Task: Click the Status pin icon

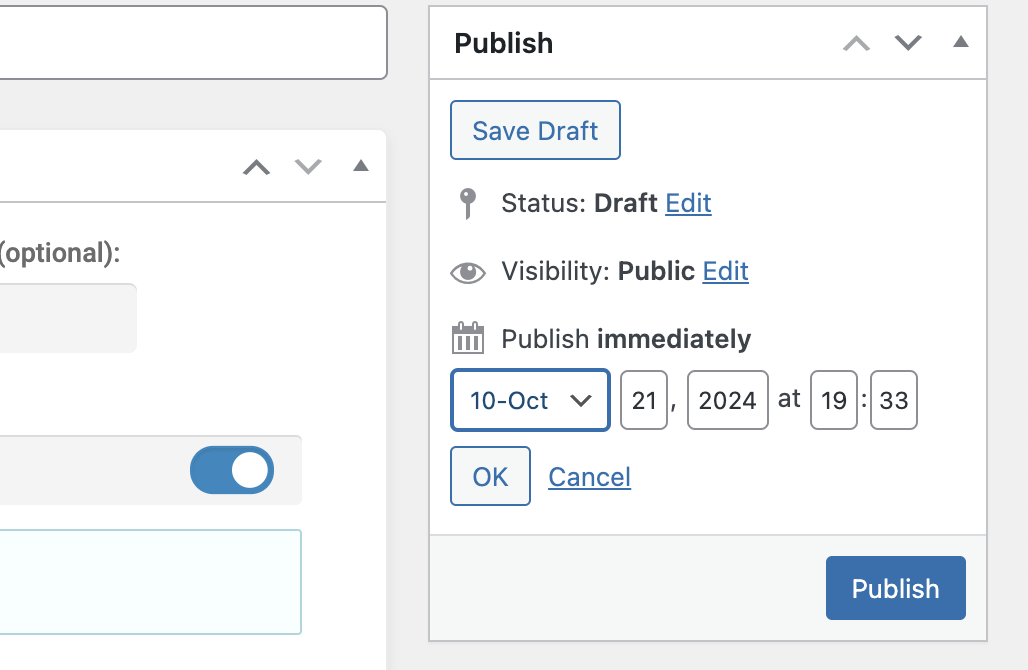Action: coord(467,203)
